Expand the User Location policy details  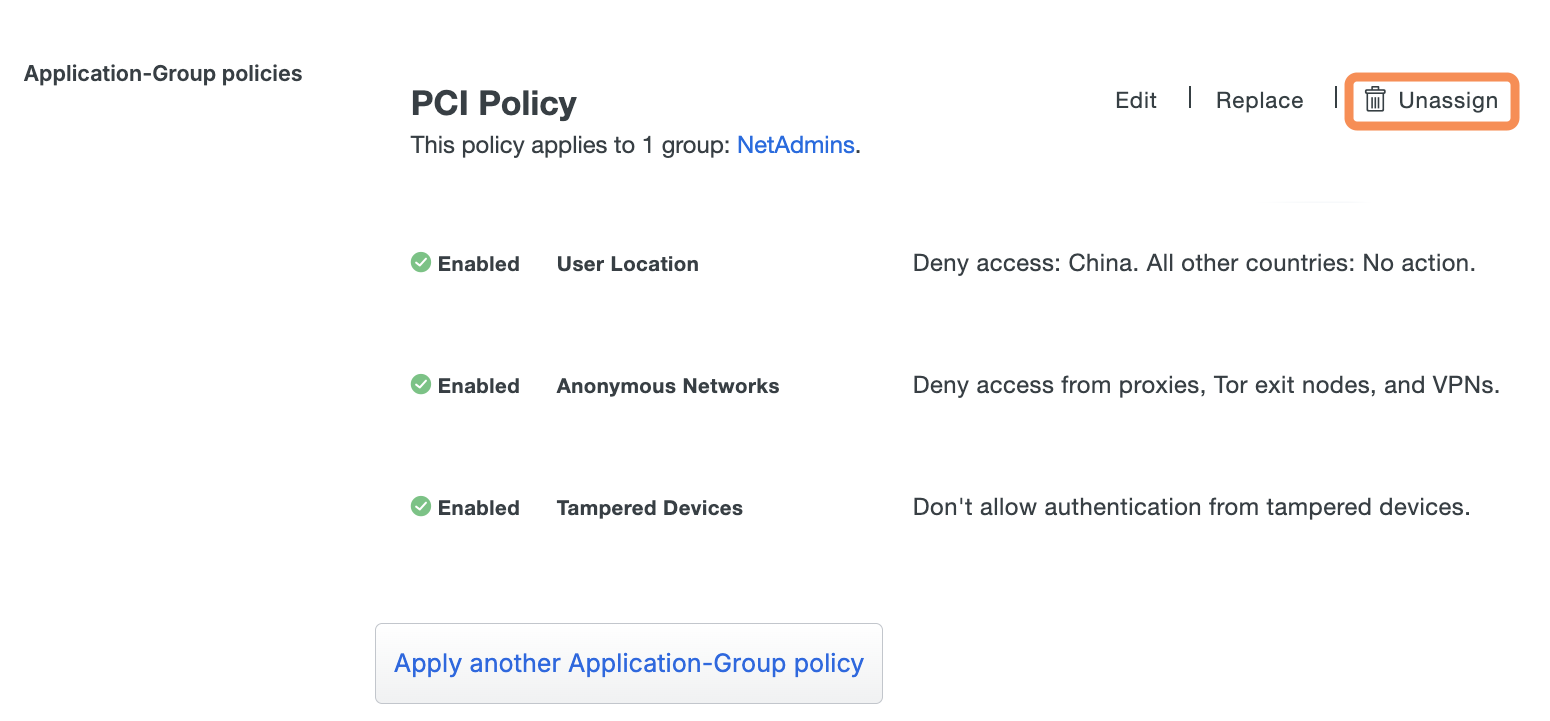point(627,263)
